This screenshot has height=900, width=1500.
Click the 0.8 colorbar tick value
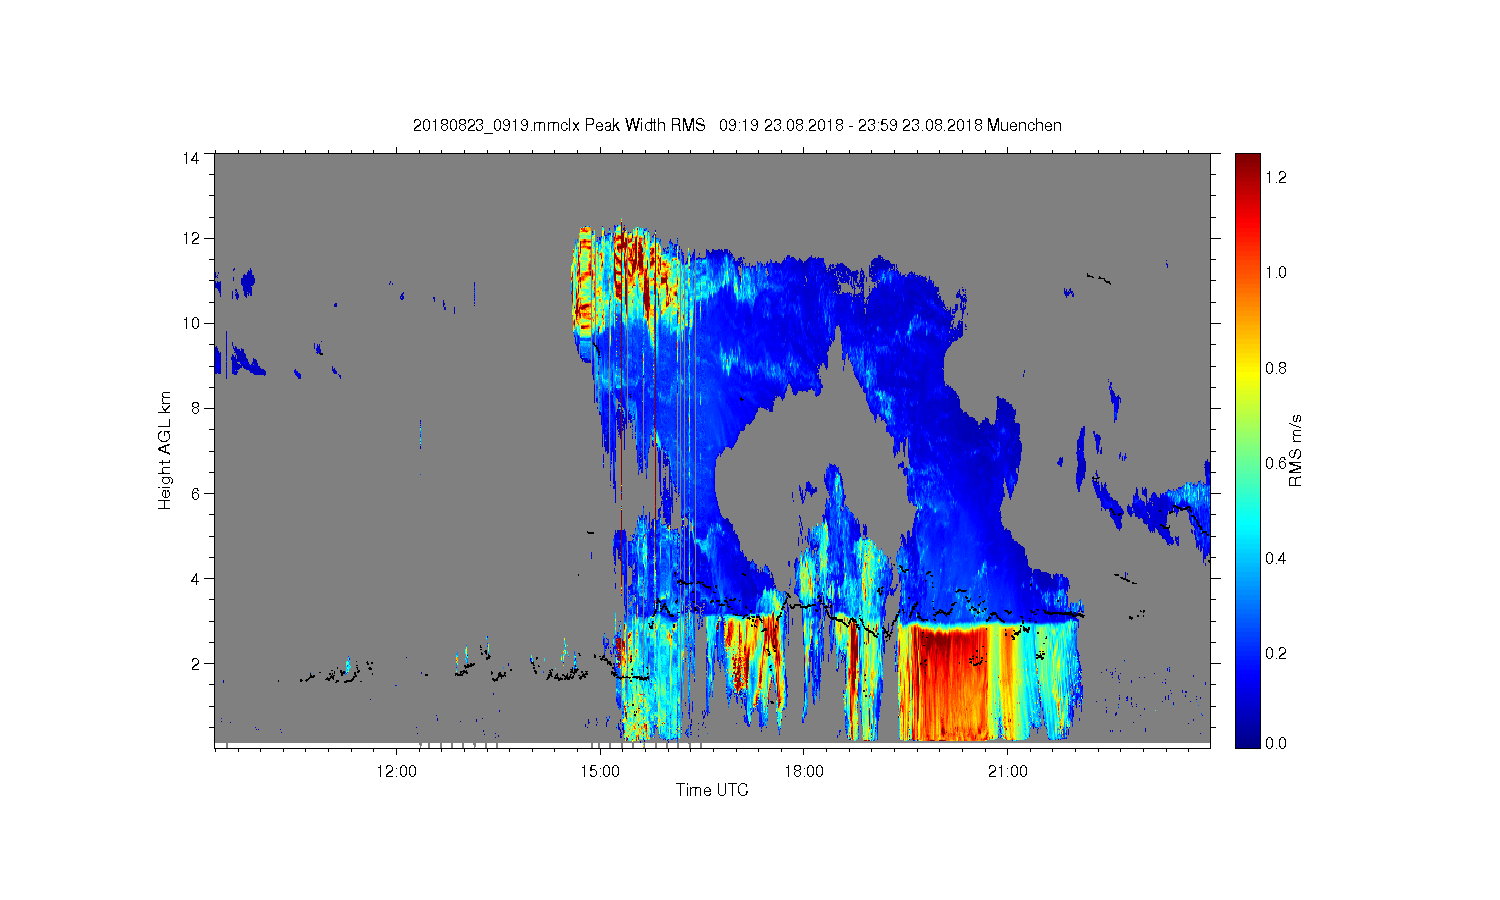pos(1276,368)
